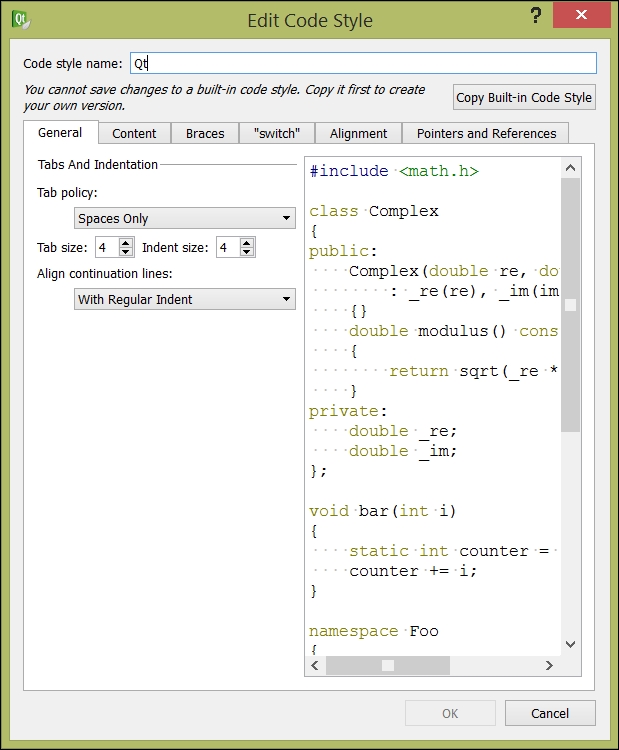This screenshot has height=750, width=619.
Task: Click the "private:" line in preview
Action: click(x=348, y=411)
